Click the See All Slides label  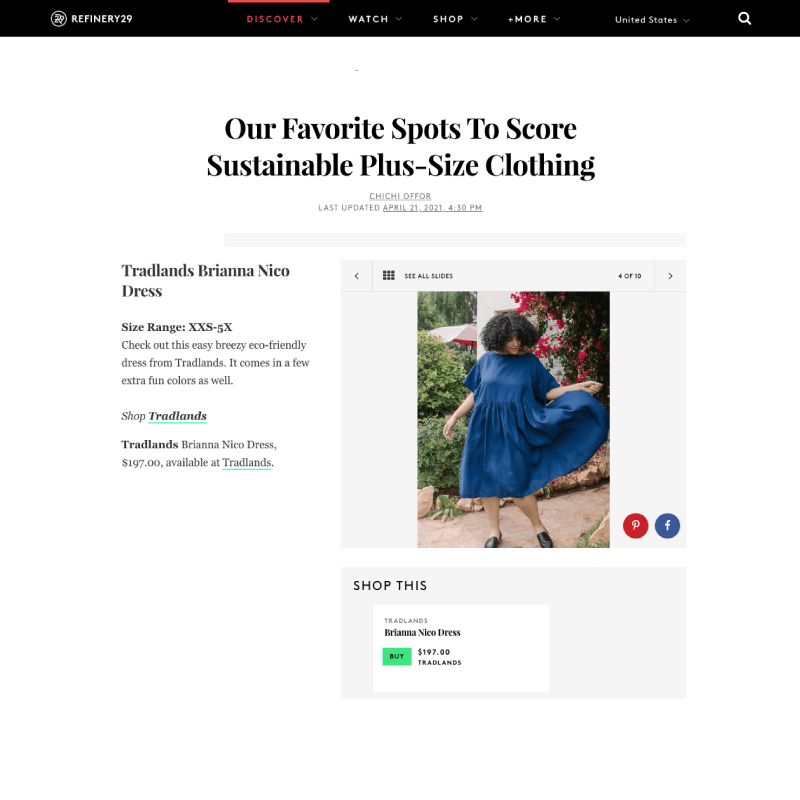[x=428, y=276]
